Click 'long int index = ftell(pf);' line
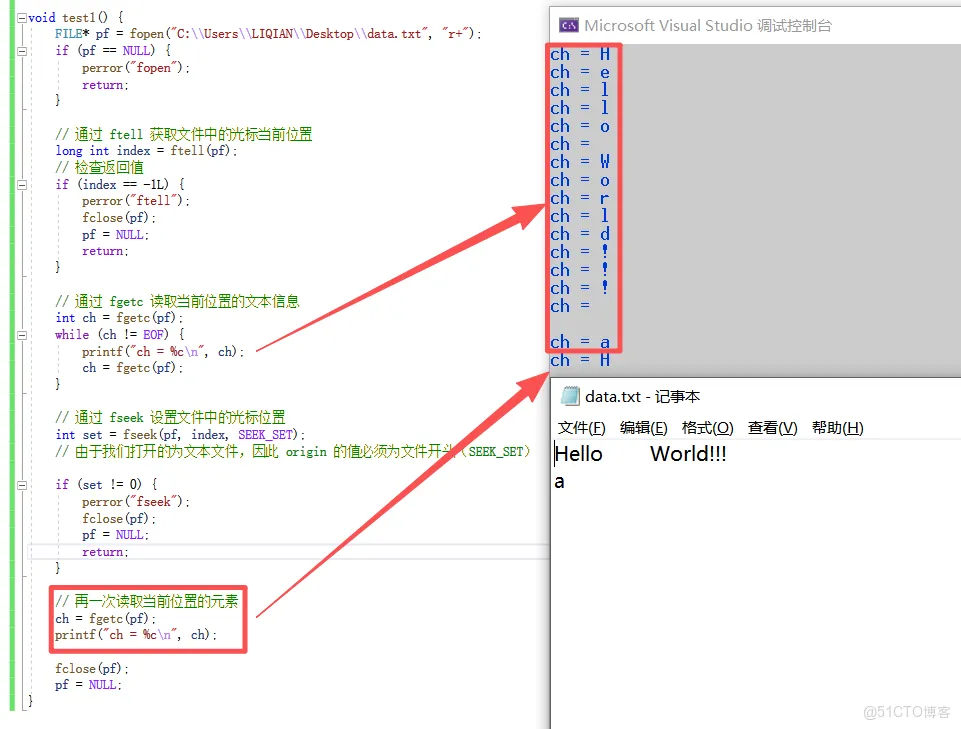Screen dimensions: 961x729 [146, 151]
